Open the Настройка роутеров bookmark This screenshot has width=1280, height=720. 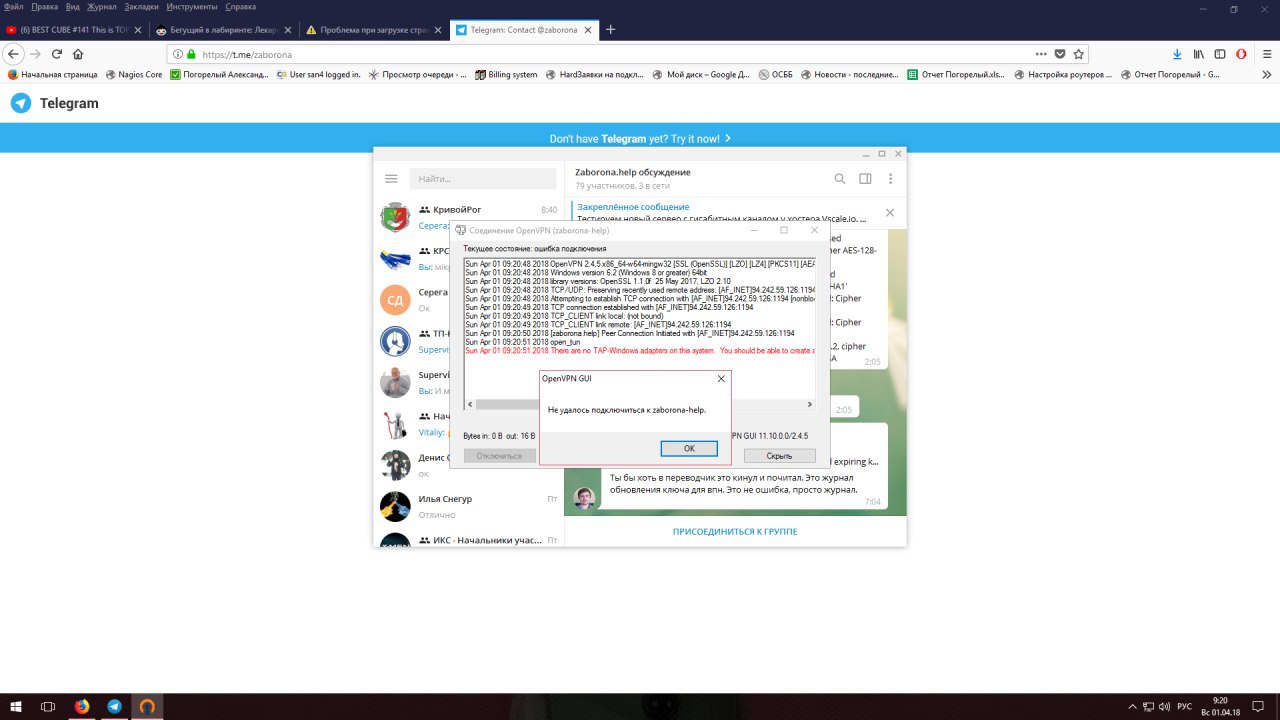tap(1063, 74)
